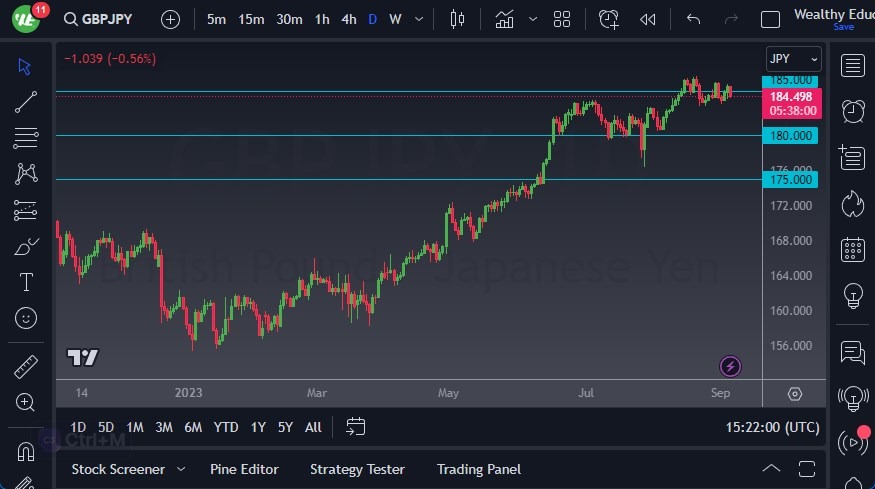Open the alerts clock panel
This screenshot has width=875, height=489.
[853, 111]
